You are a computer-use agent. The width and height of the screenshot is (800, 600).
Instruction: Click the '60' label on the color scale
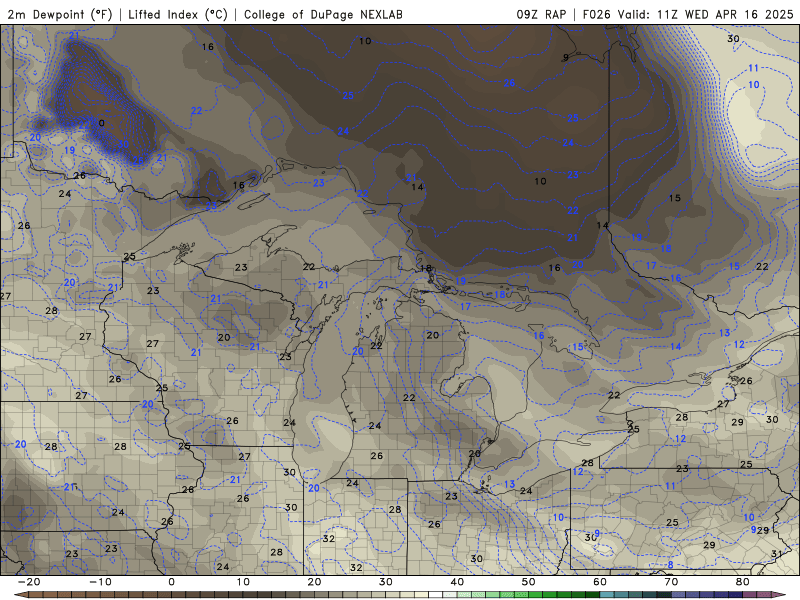(600, 582)
